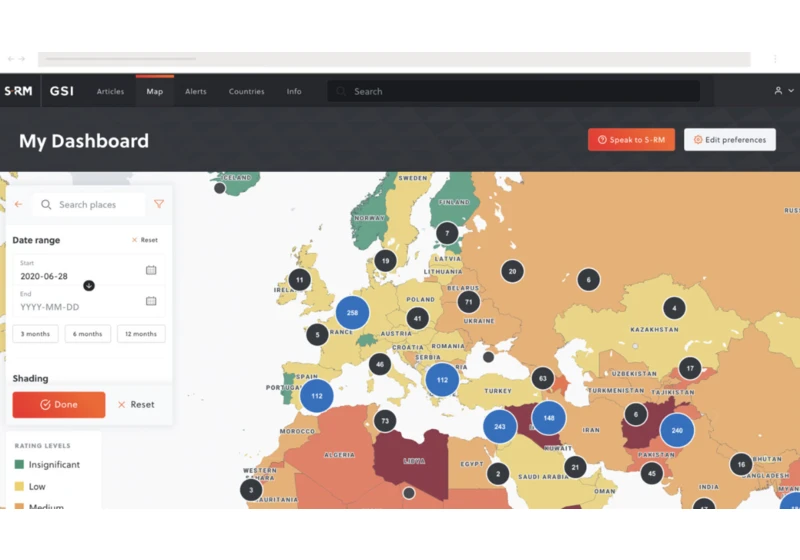800x560 pixels.
Task: Click the 71 marker near Belarus
Action: click(x=468, y=302)
